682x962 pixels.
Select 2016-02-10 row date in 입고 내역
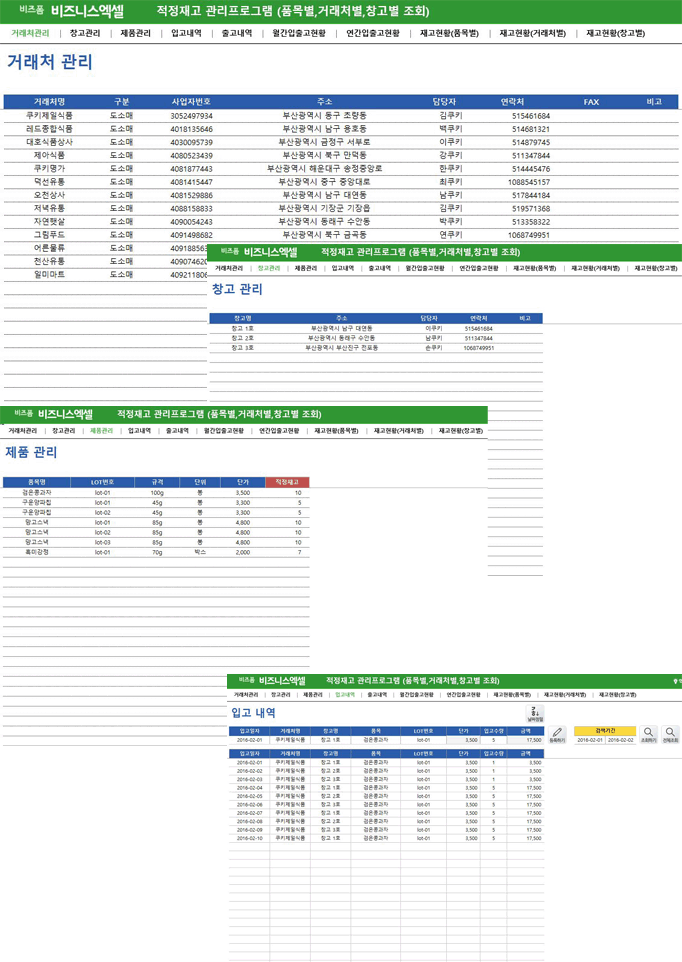250,838
